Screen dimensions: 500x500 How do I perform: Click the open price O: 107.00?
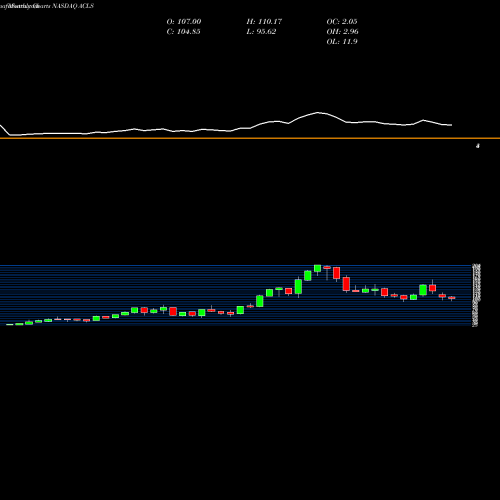(x=184, y=22)
